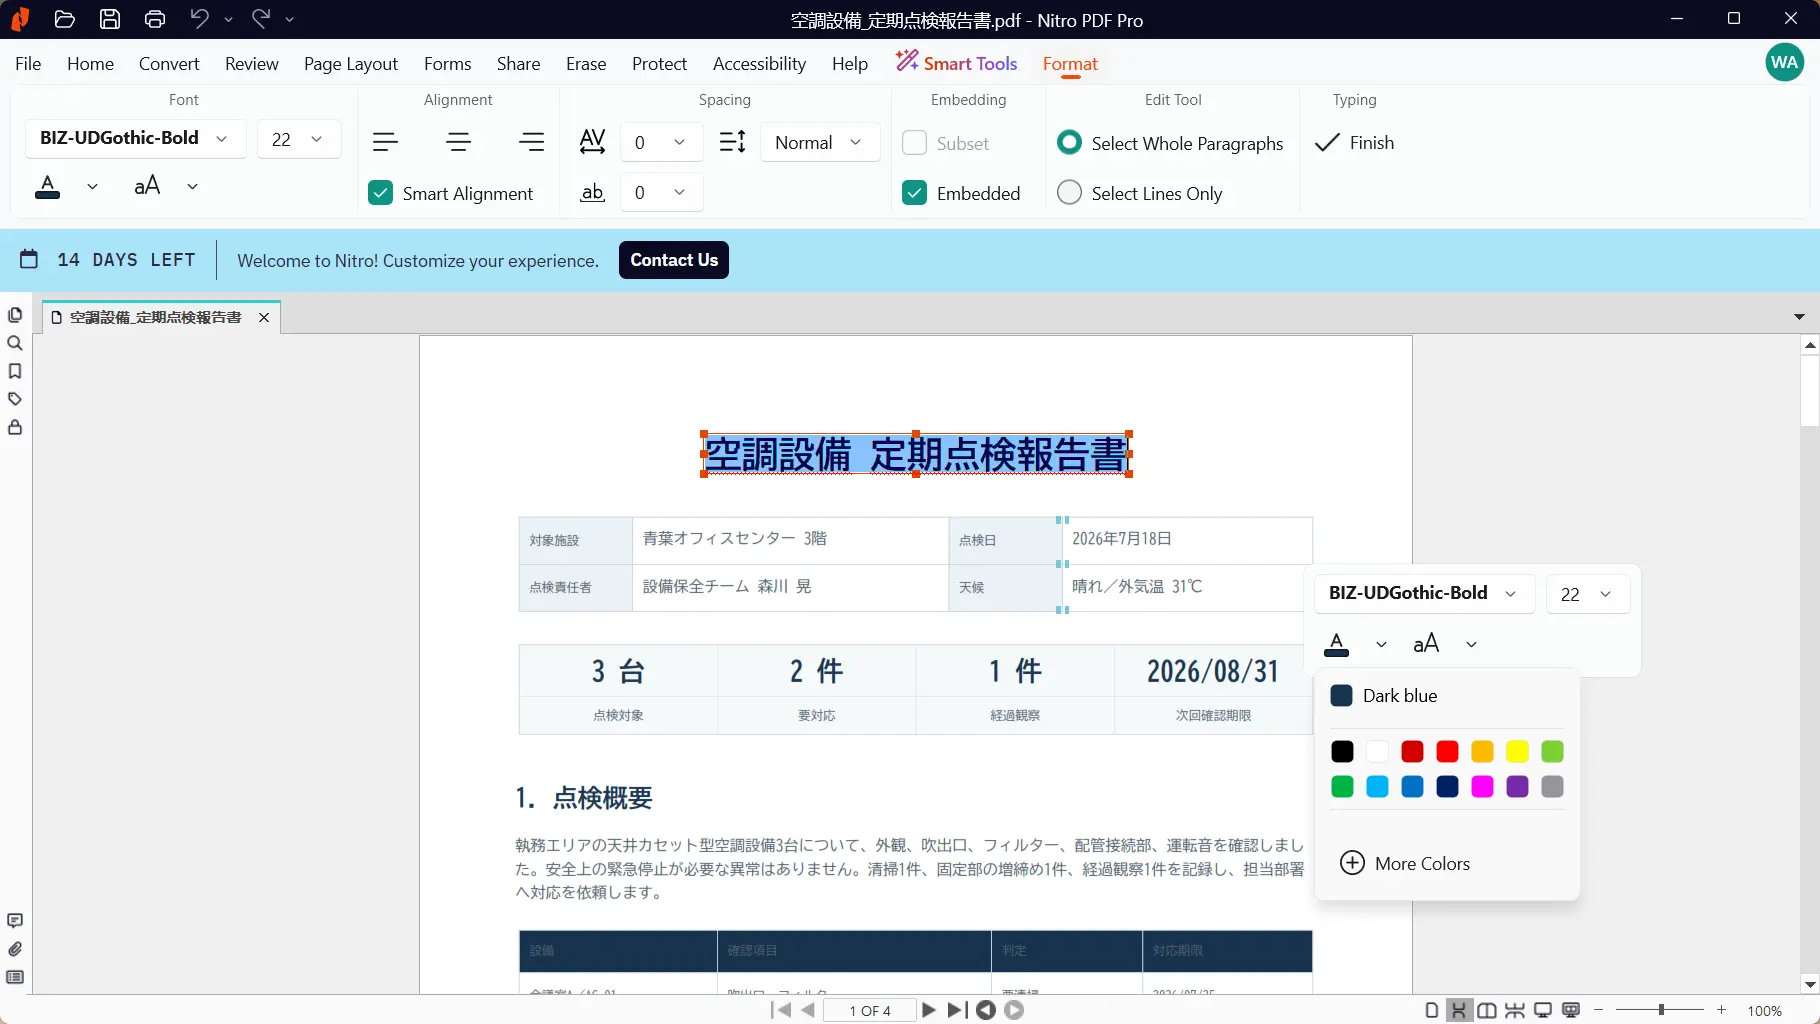Open the Bookmarks panel in left sidebar

15,371
